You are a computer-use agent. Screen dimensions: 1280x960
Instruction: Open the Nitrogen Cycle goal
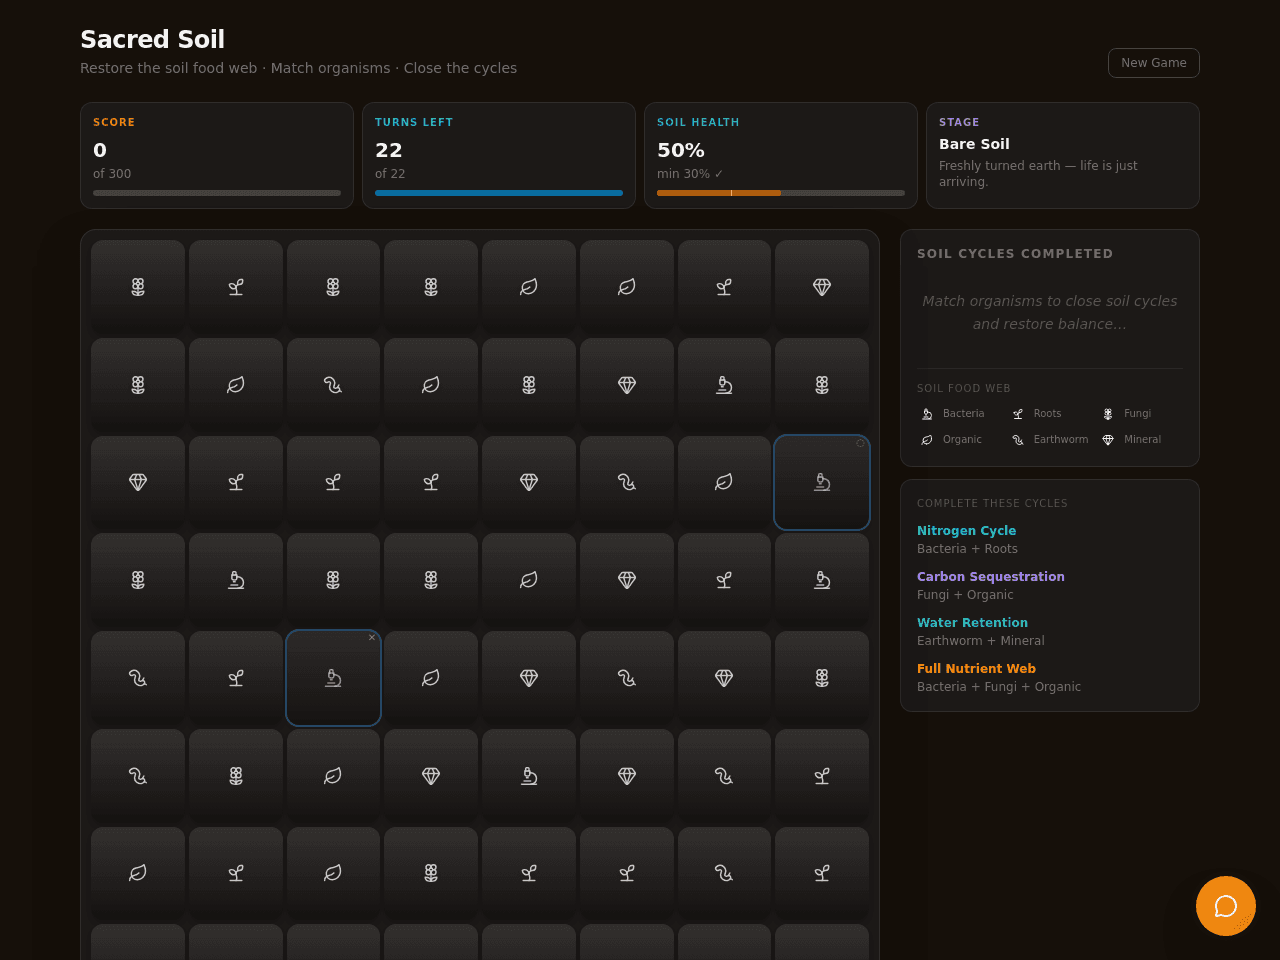coord(966,531)
